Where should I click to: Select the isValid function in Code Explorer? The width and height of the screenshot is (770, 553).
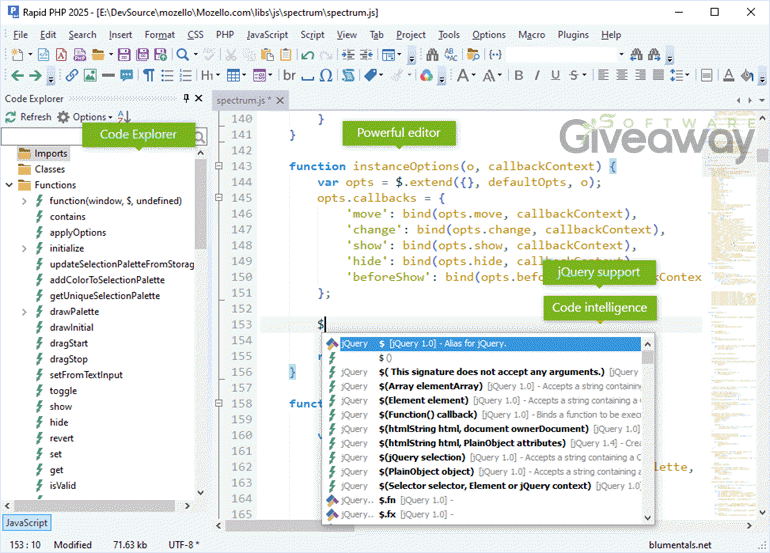pos(62,486)
